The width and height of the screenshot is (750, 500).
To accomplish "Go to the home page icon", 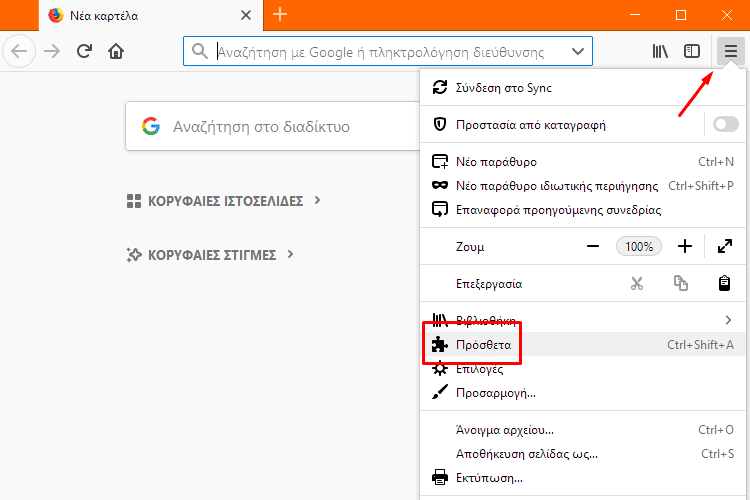I will [x=116, y=51].
